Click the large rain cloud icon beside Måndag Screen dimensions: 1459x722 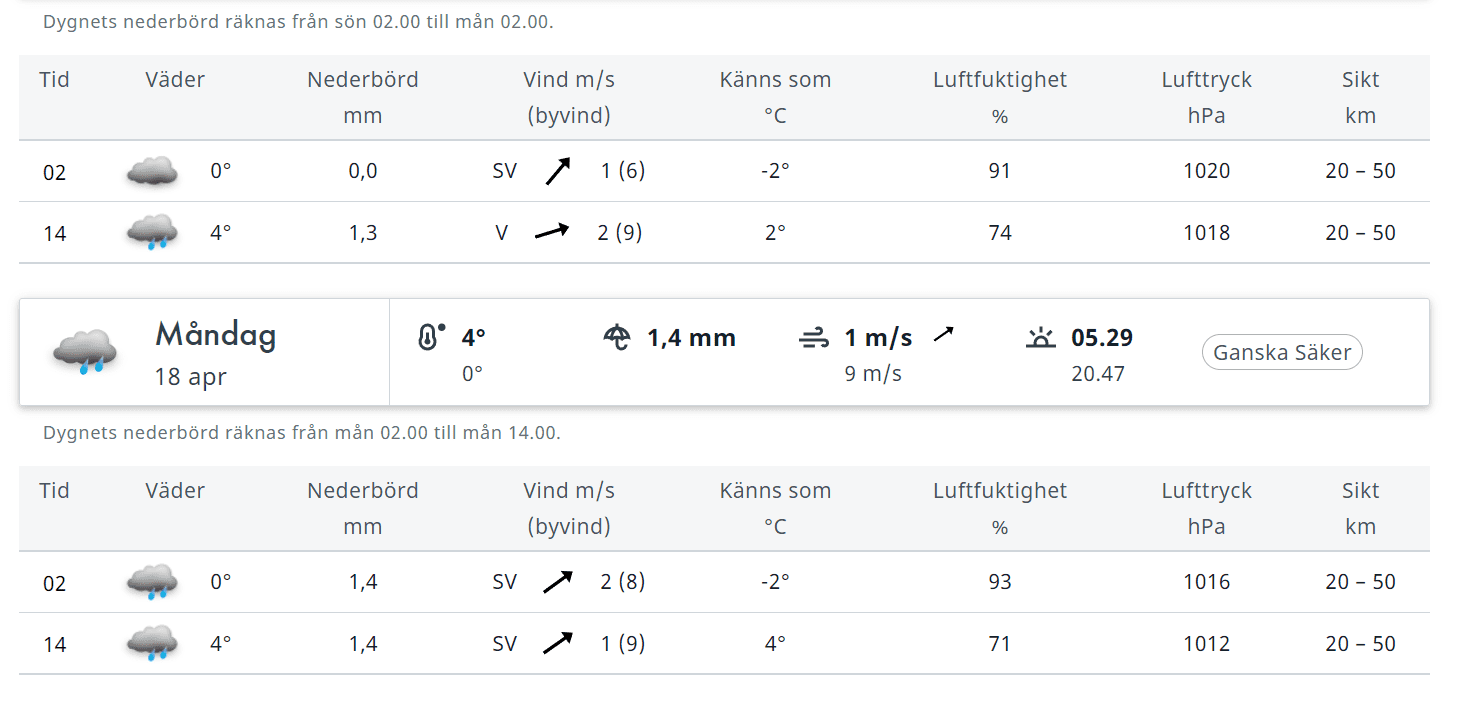(x=85, y=352)
